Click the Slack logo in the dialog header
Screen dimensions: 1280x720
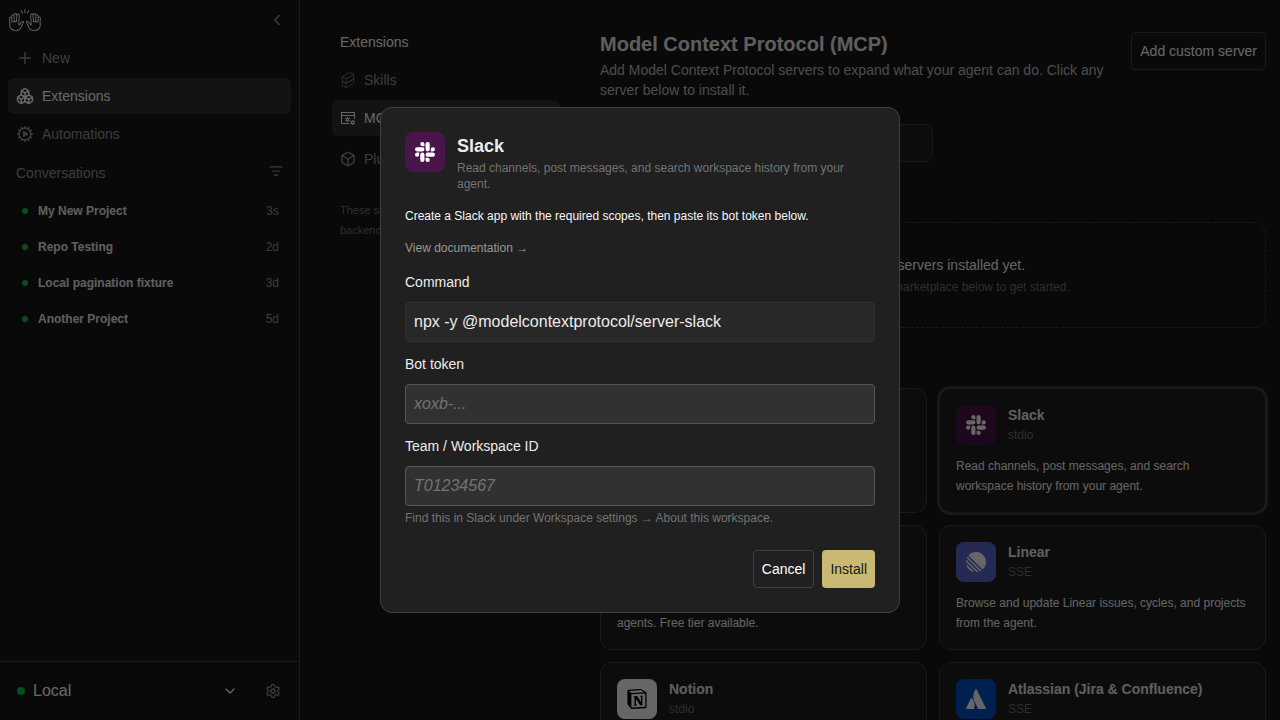425,152
